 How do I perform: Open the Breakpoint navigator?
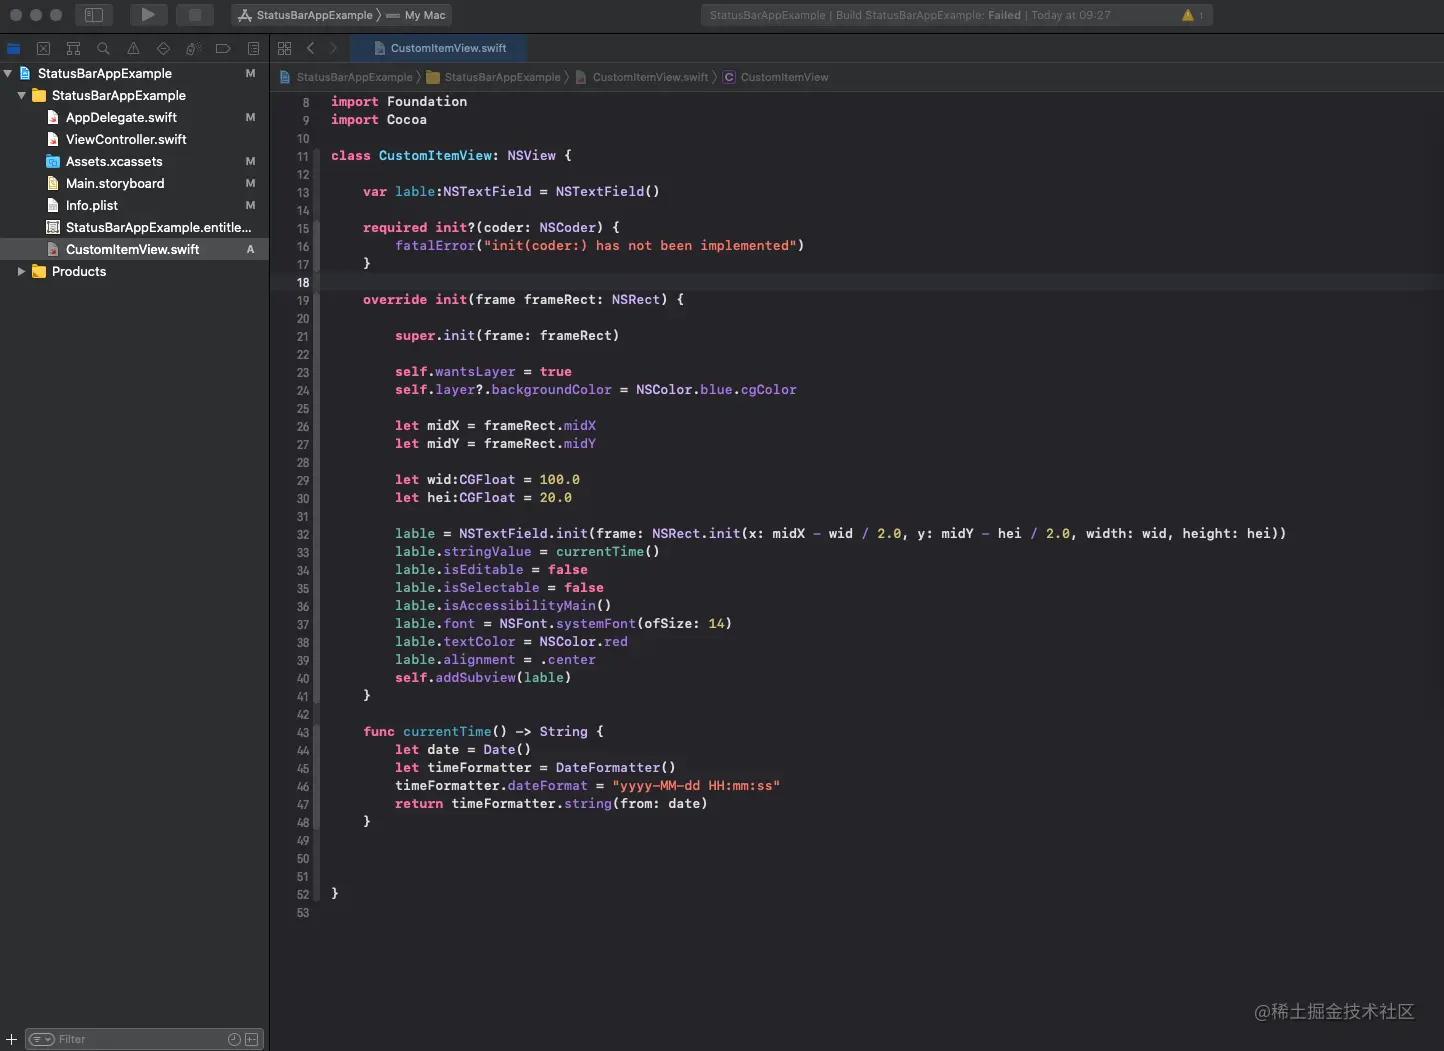point(223,48)
